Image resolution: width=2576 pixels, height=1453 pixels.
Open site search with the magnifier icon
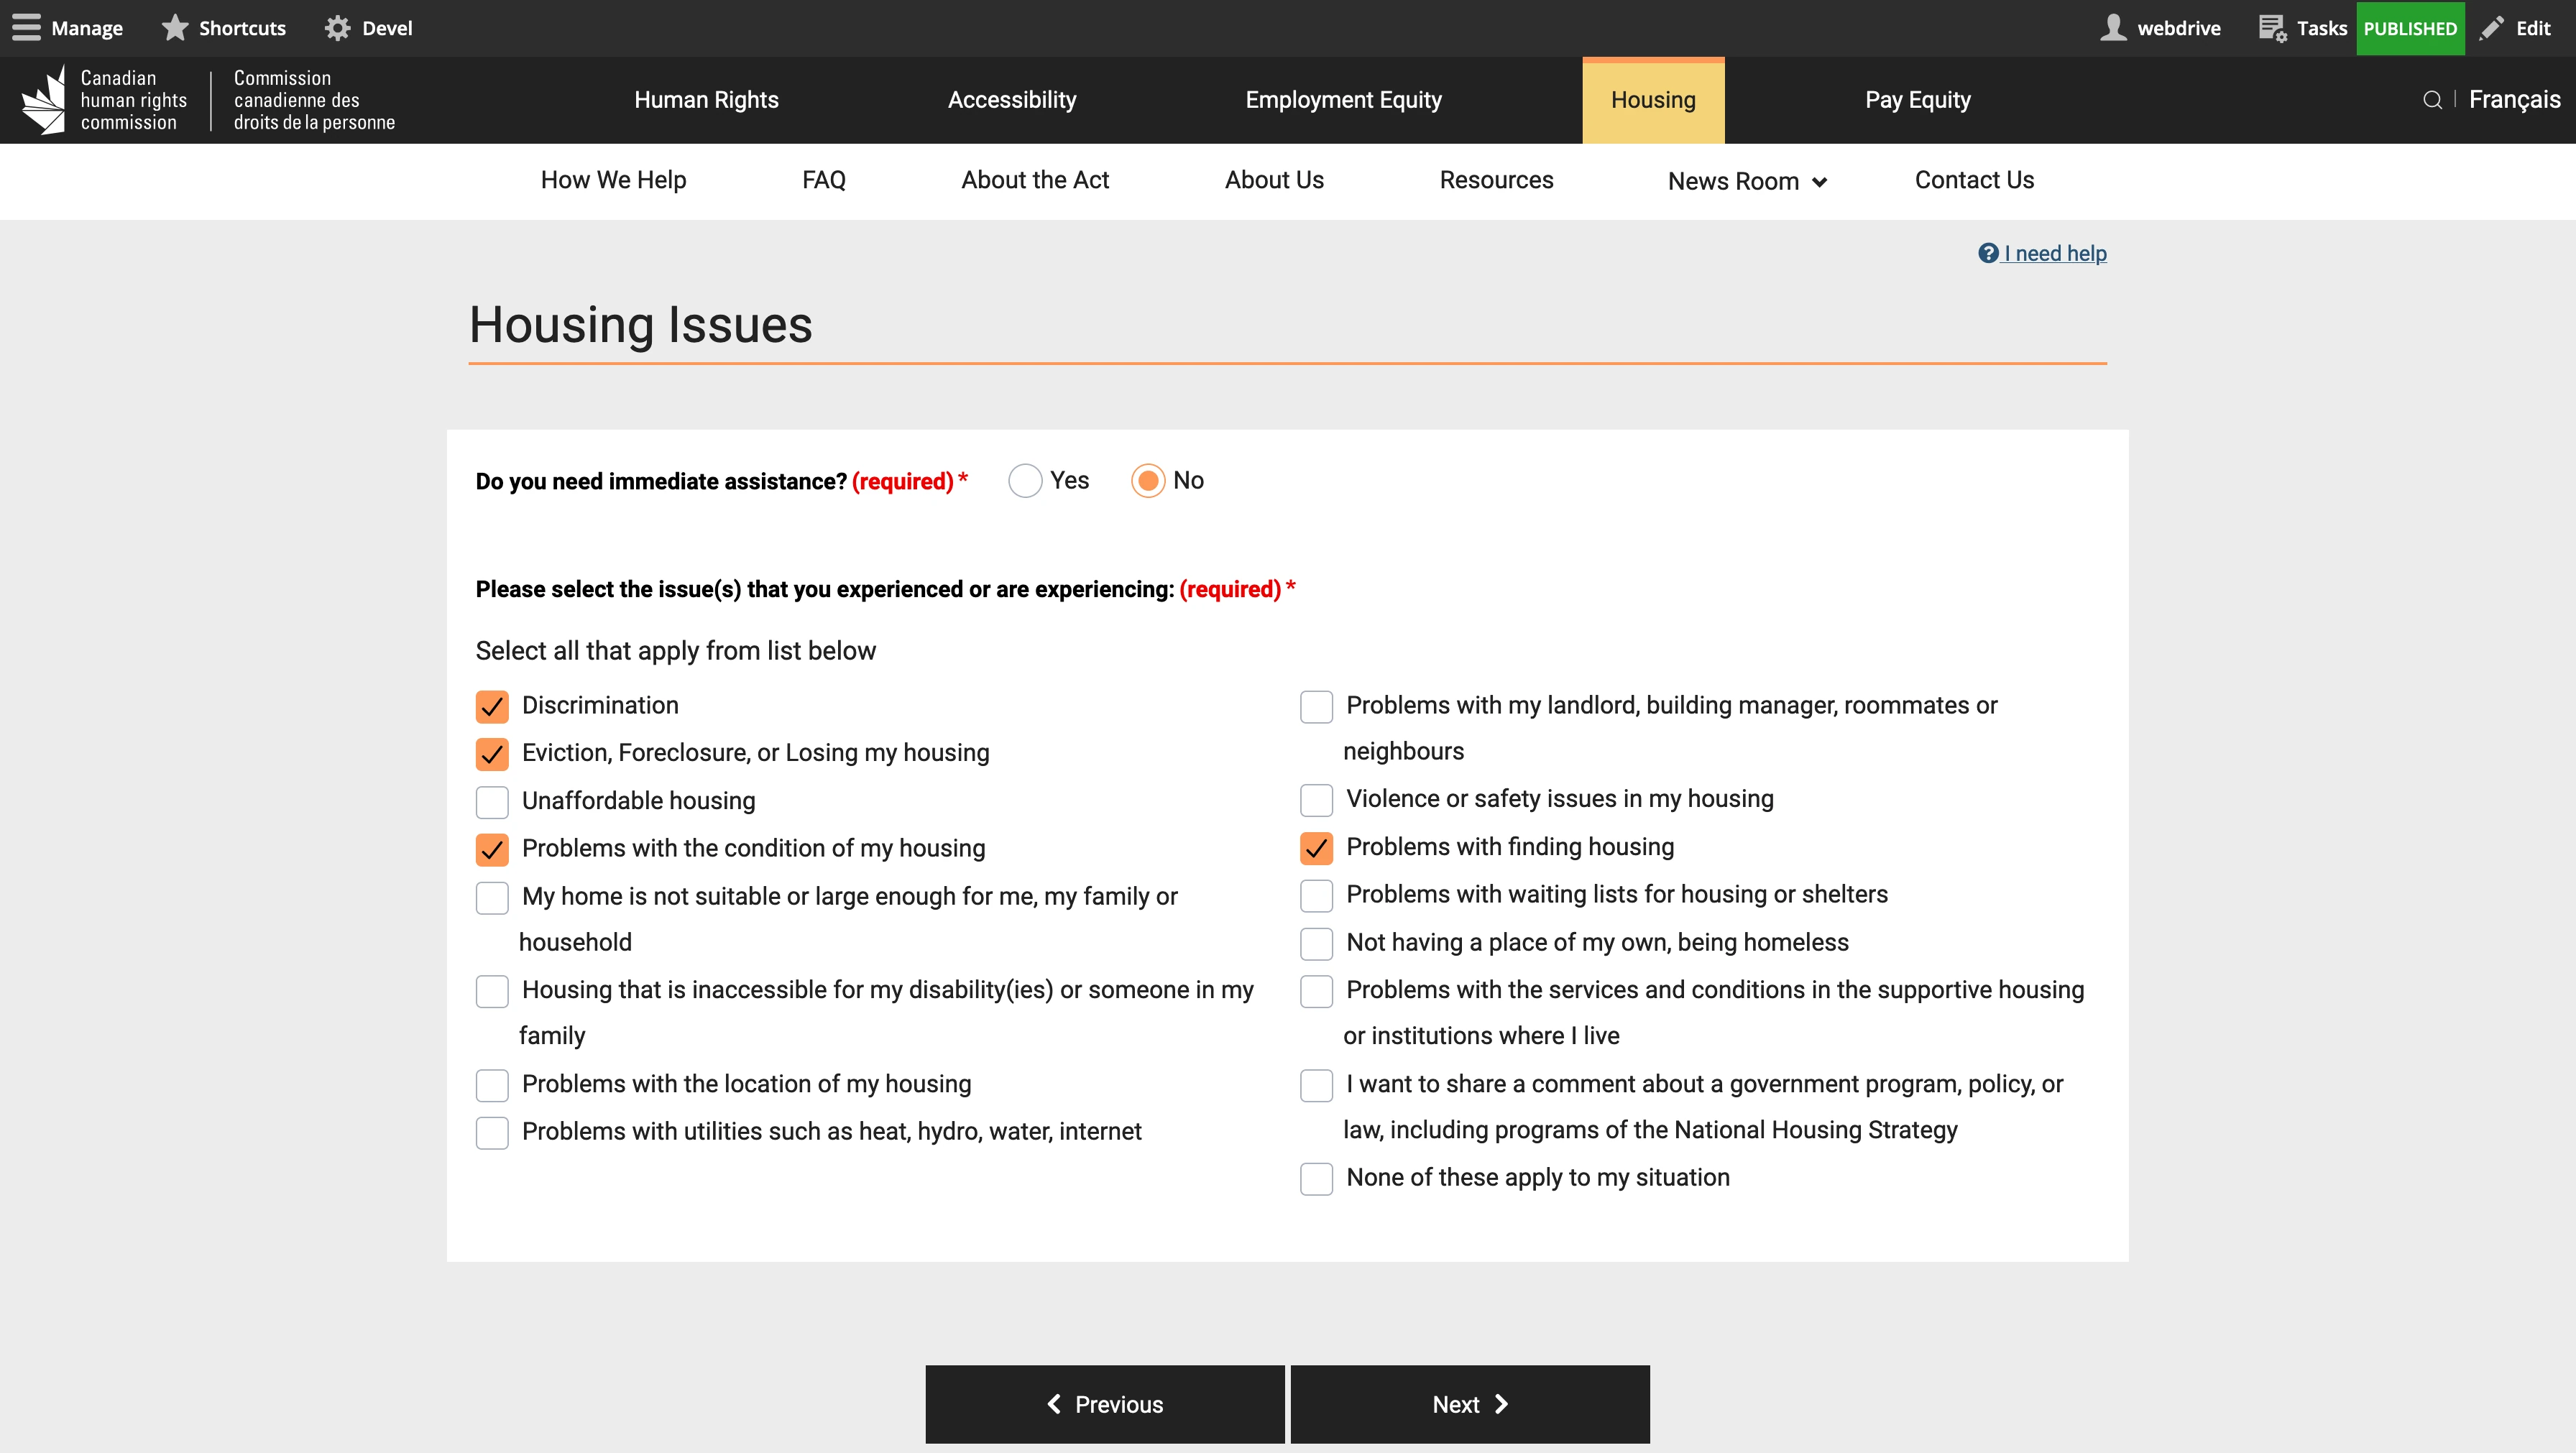(2433, 100)
